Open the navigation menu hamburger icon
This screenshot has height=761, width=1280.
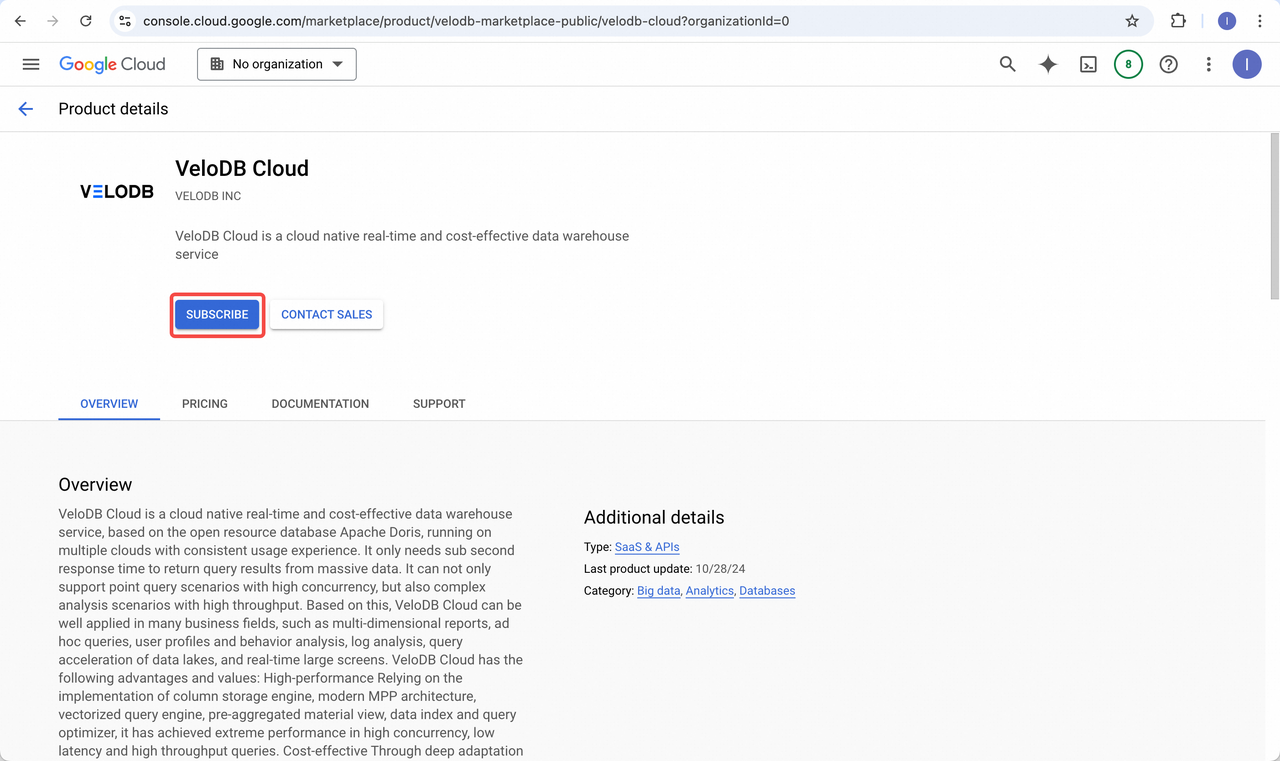pos(30,64)
